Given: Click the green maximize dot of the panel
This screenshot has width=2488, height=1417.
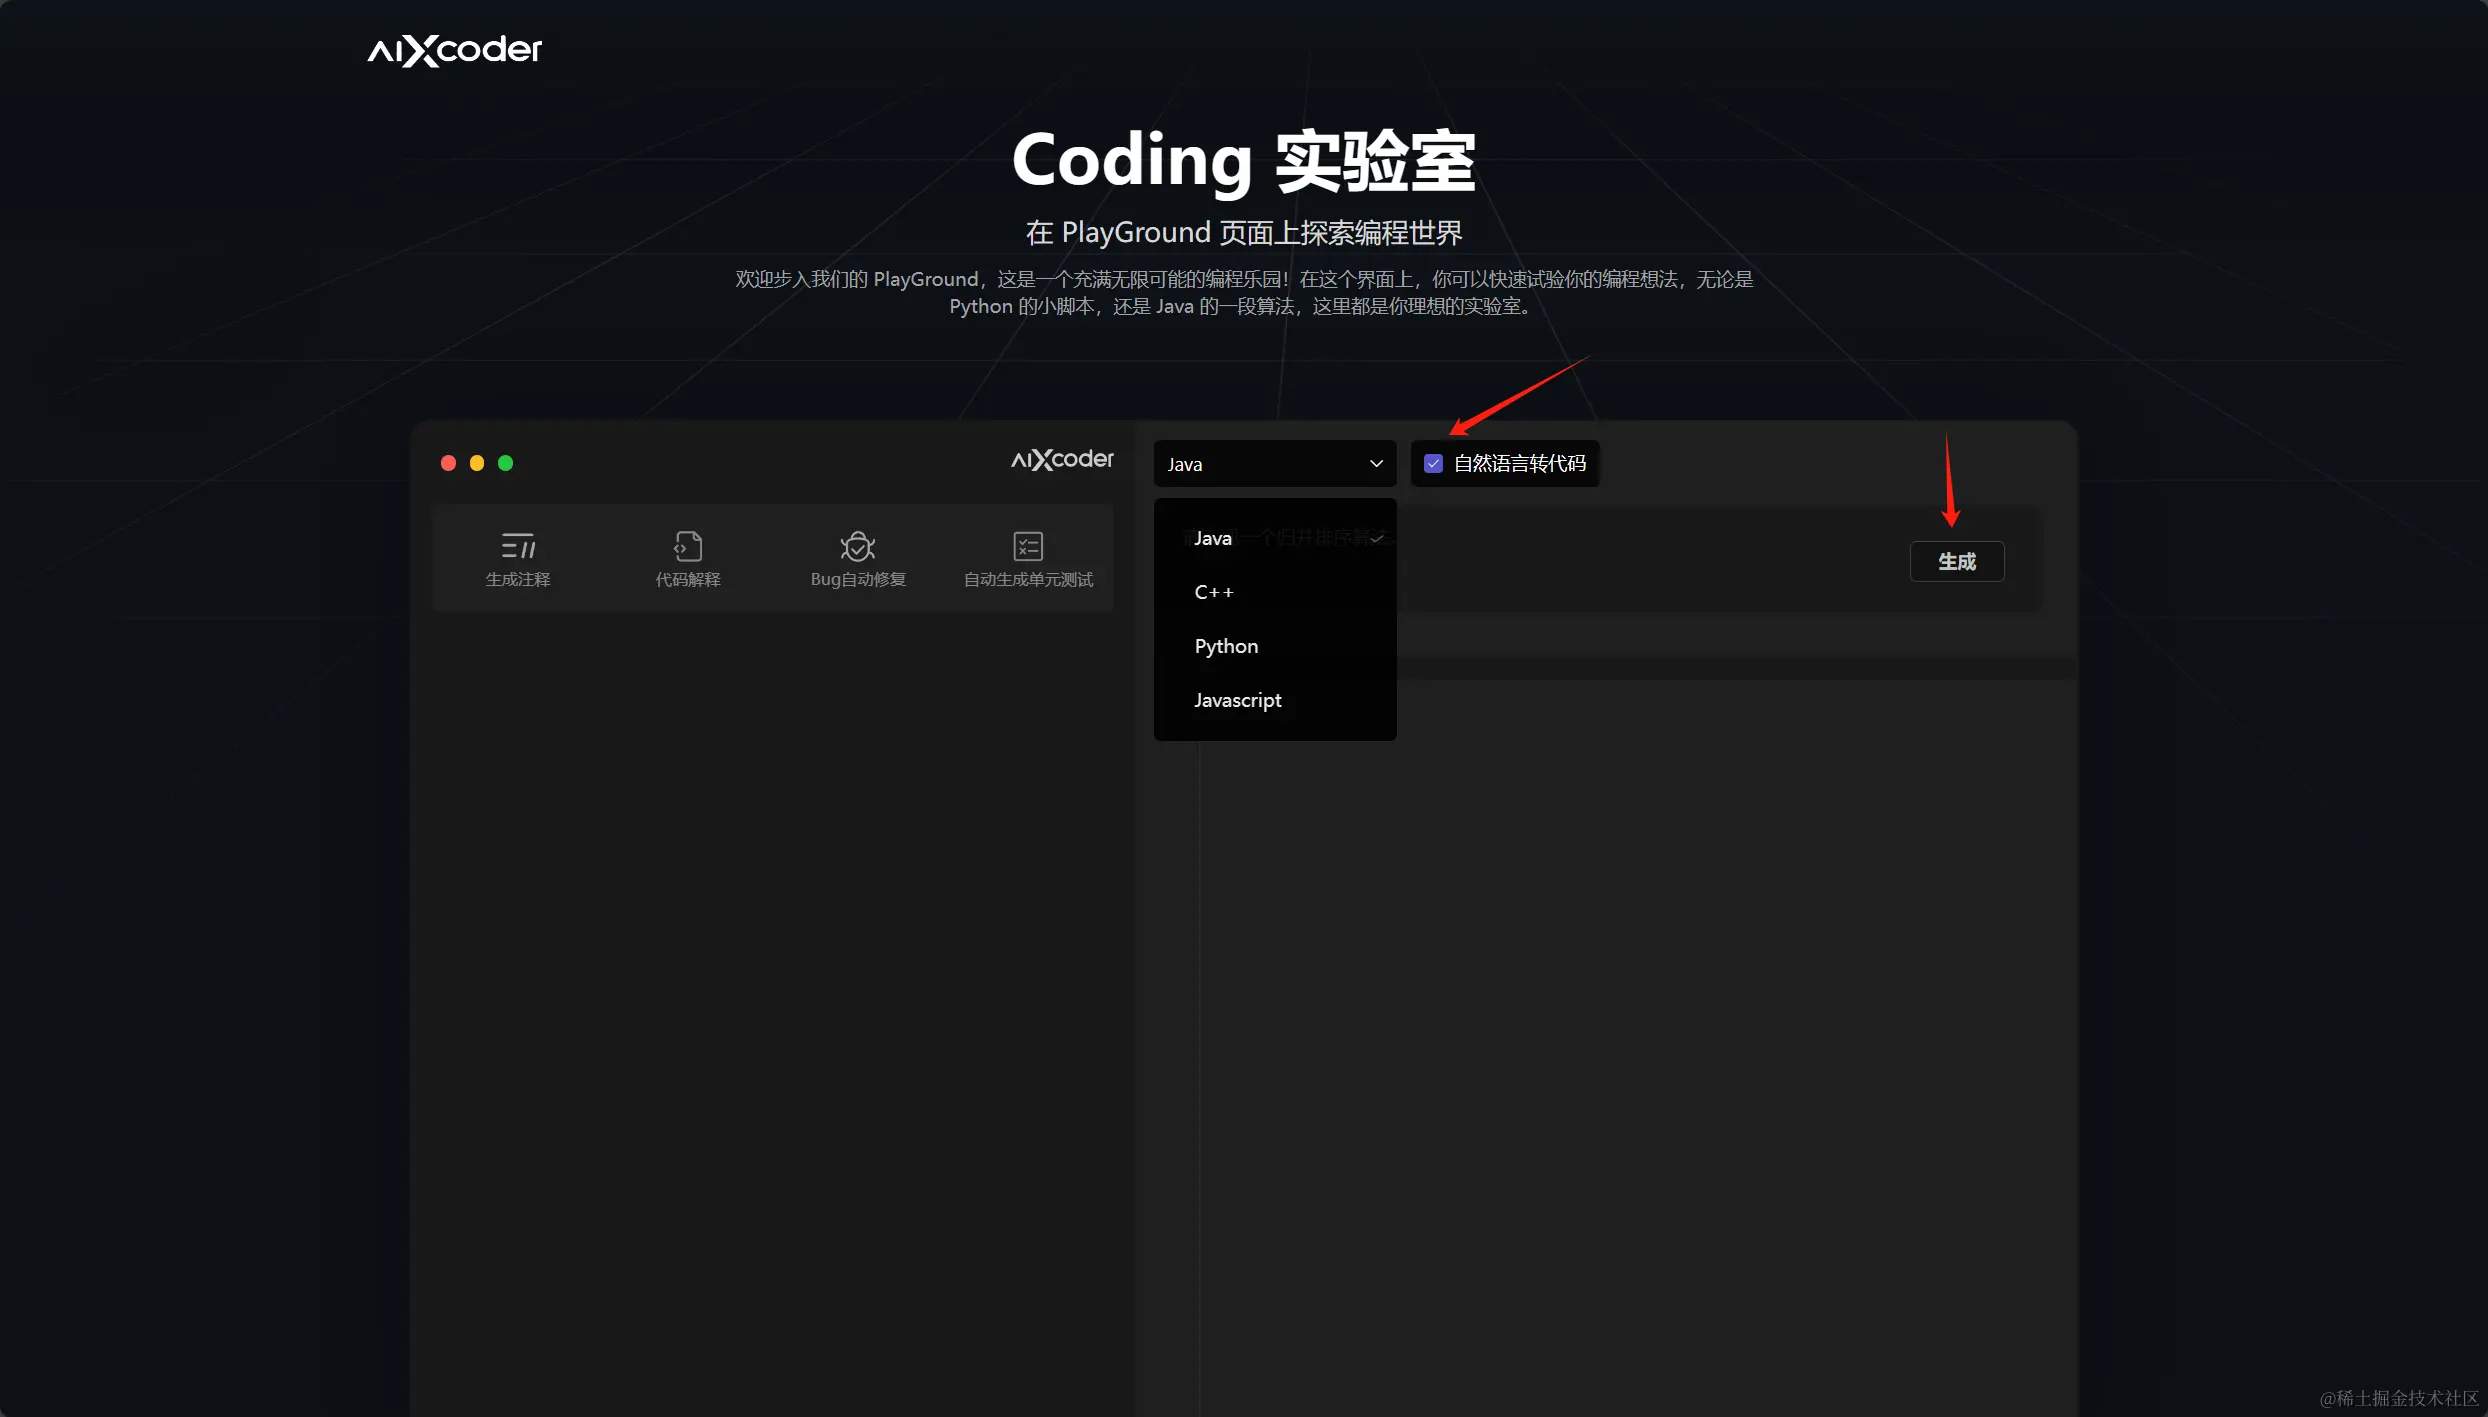Looking at the screenshot, I should tap(506, 463).
